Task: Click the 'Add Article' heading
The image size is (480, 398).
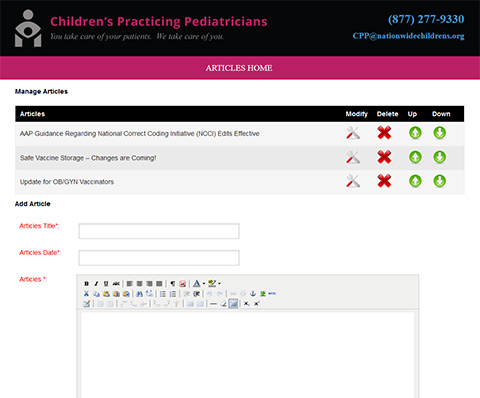Action: 33,204
